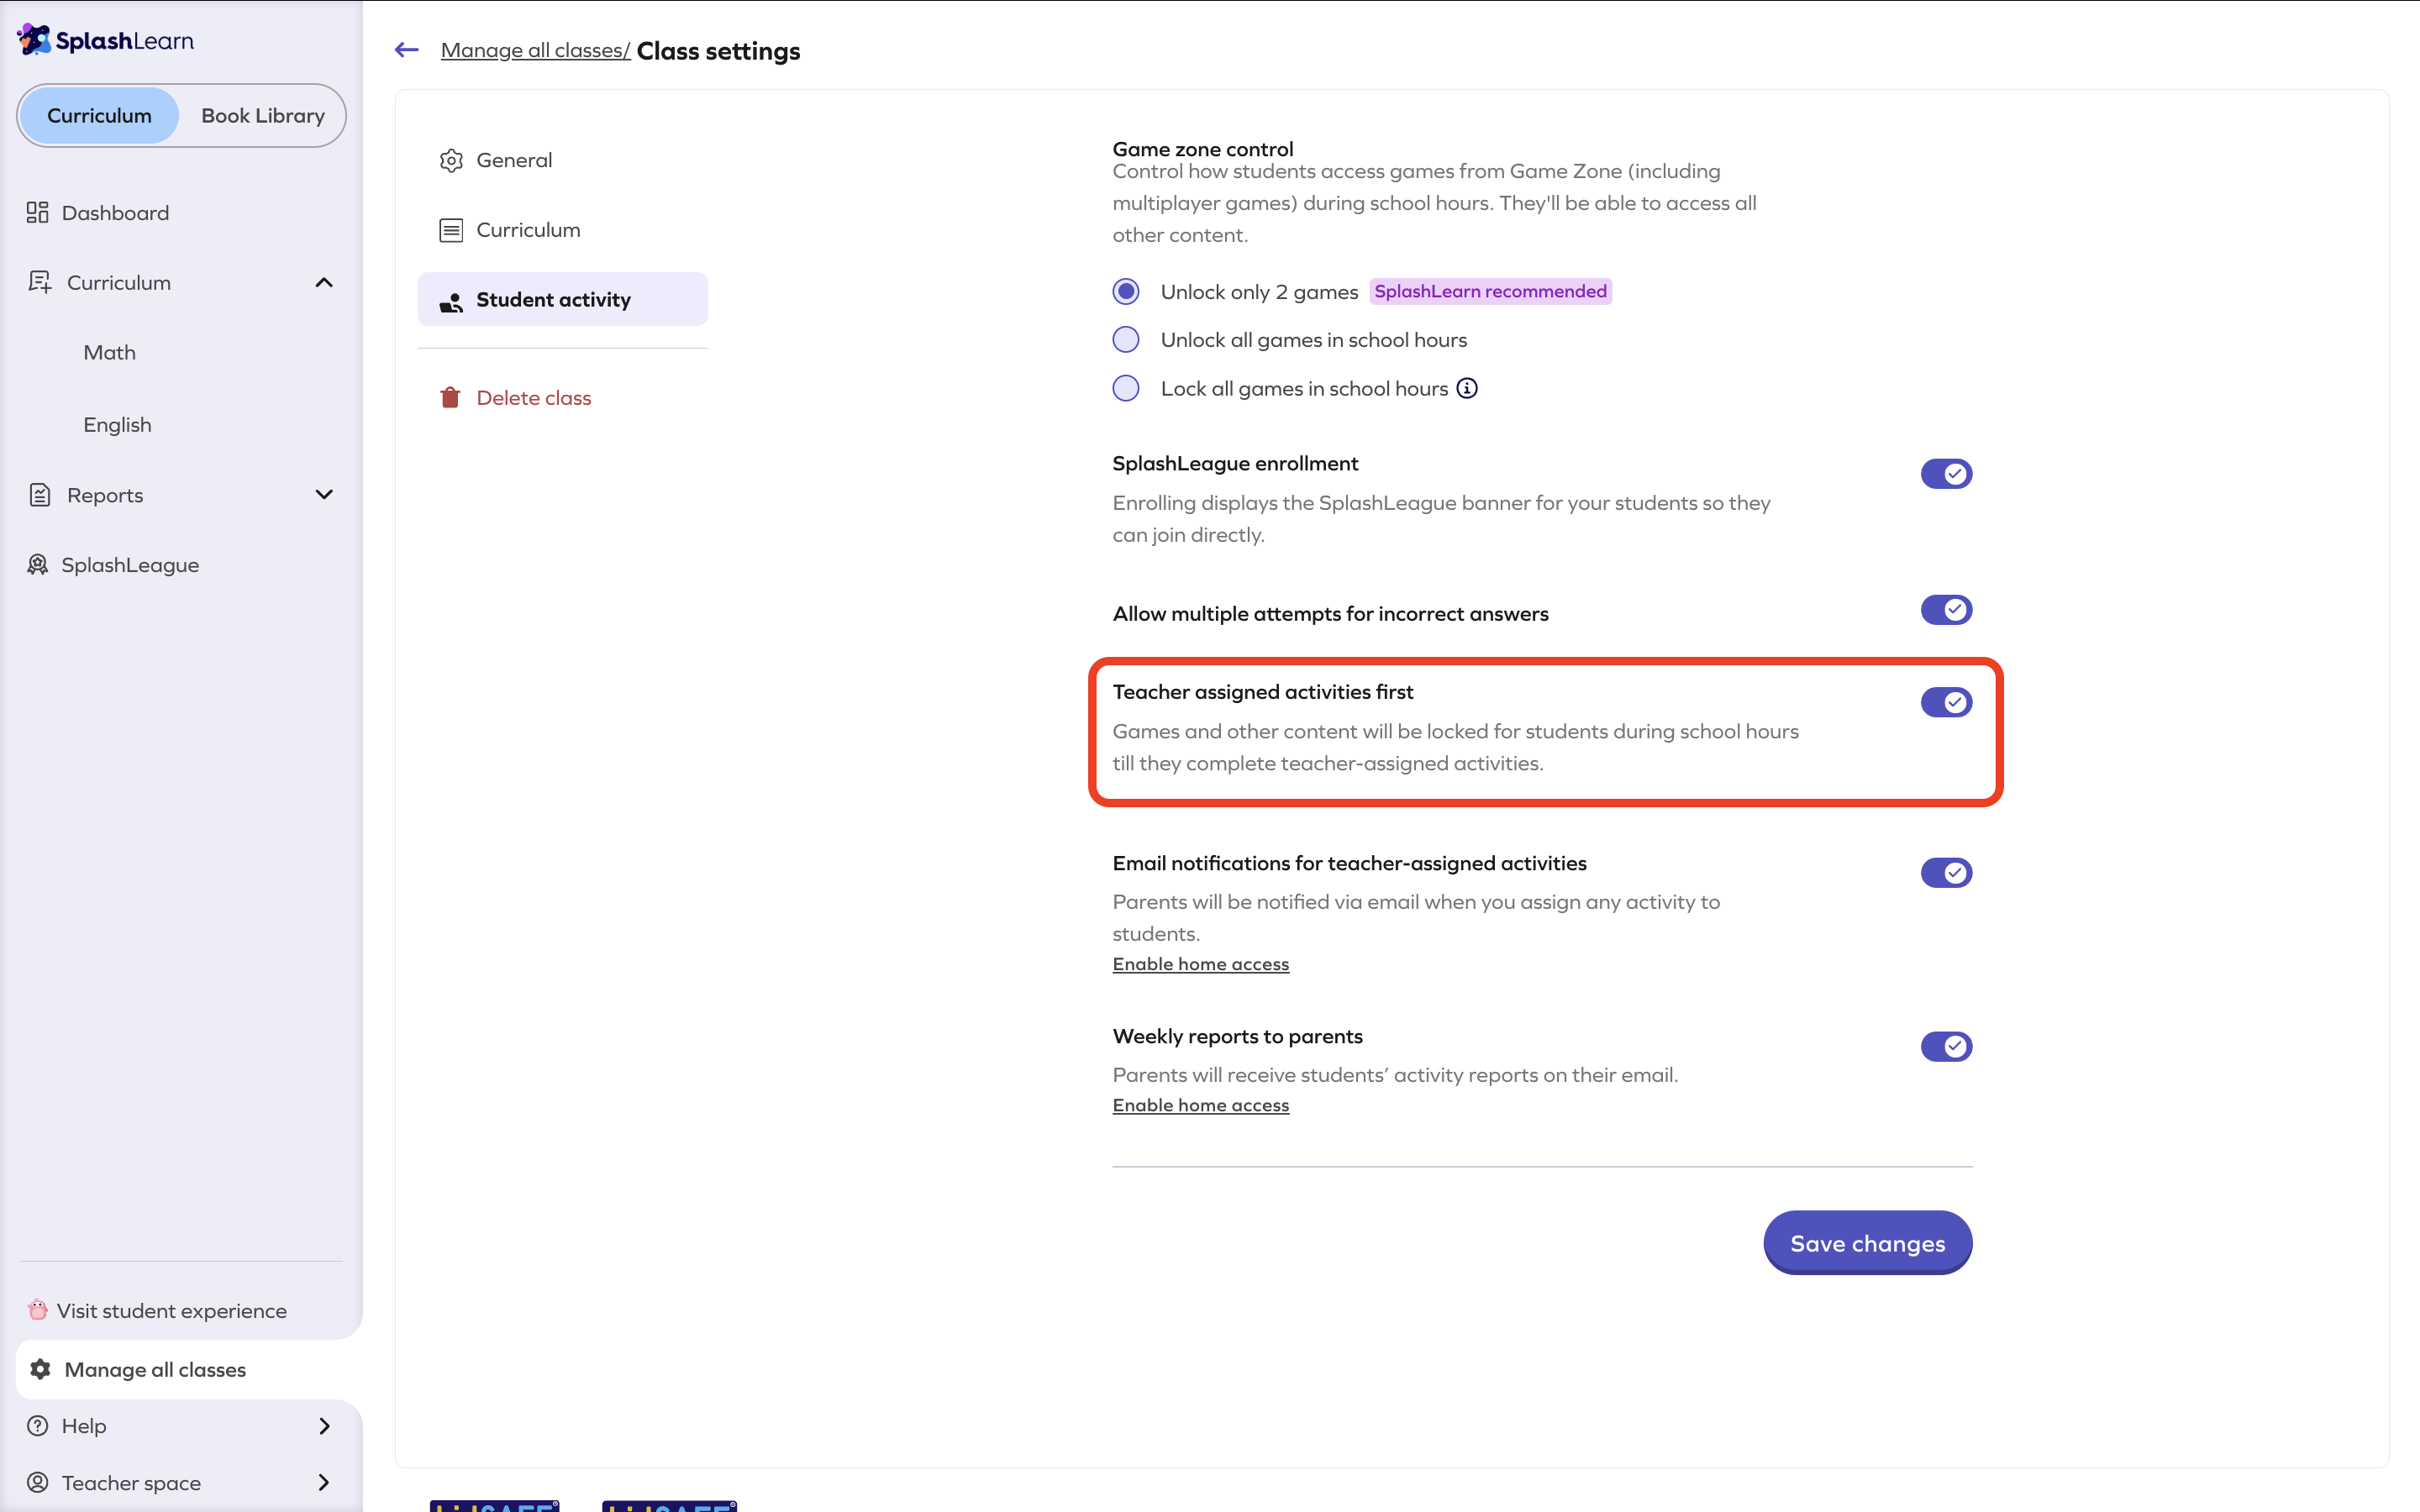Expand the Reports sidebar section chevron
The width and height of the screenshot is (2420, 1512).
(x=324, y=495)
